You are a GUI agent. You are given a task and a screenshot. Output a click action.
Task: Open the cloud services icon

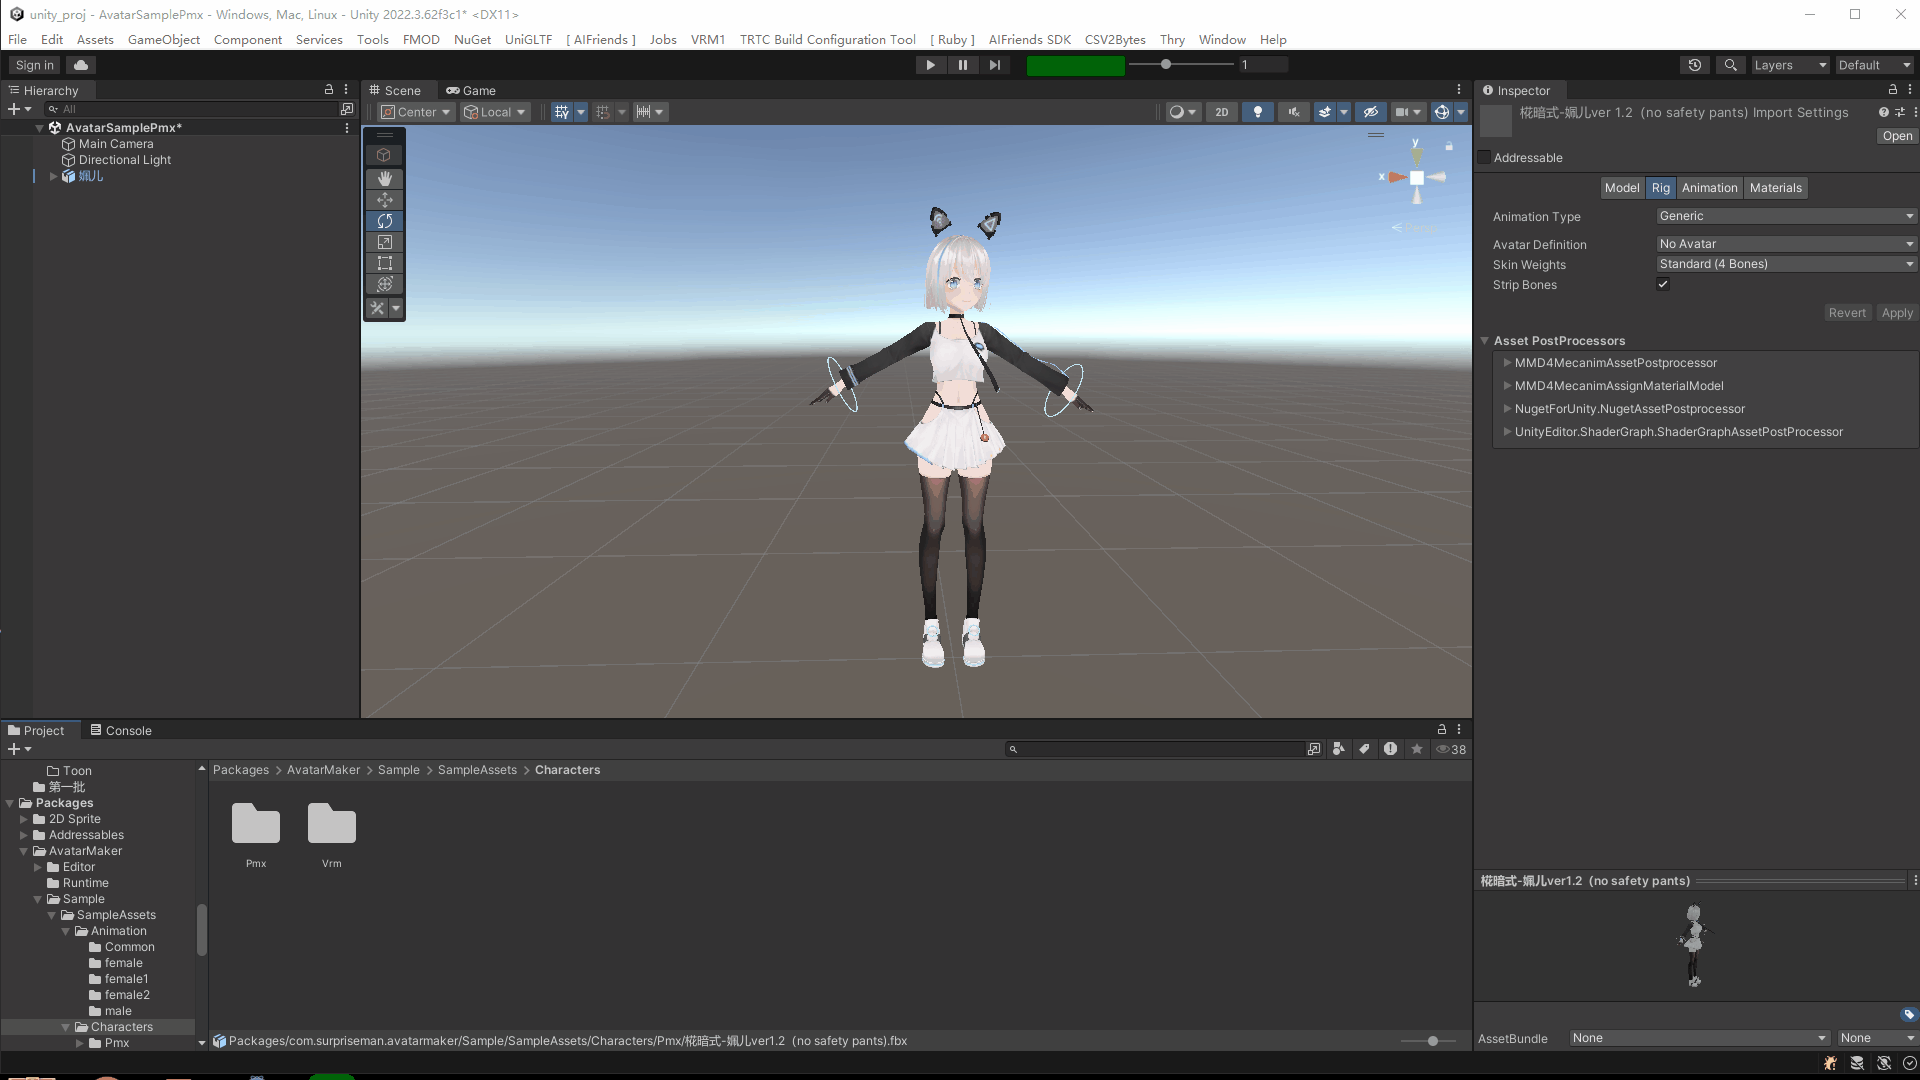(81, 65)
